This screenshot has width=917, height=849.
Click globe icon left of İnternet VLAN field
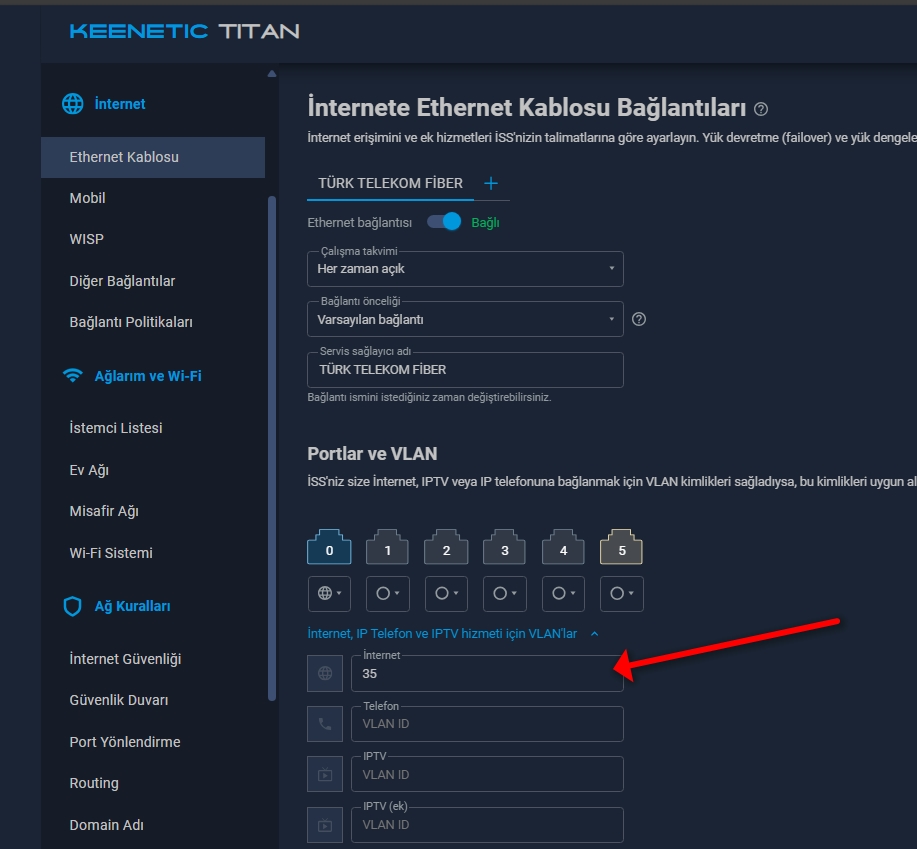(x=325, y=674)
